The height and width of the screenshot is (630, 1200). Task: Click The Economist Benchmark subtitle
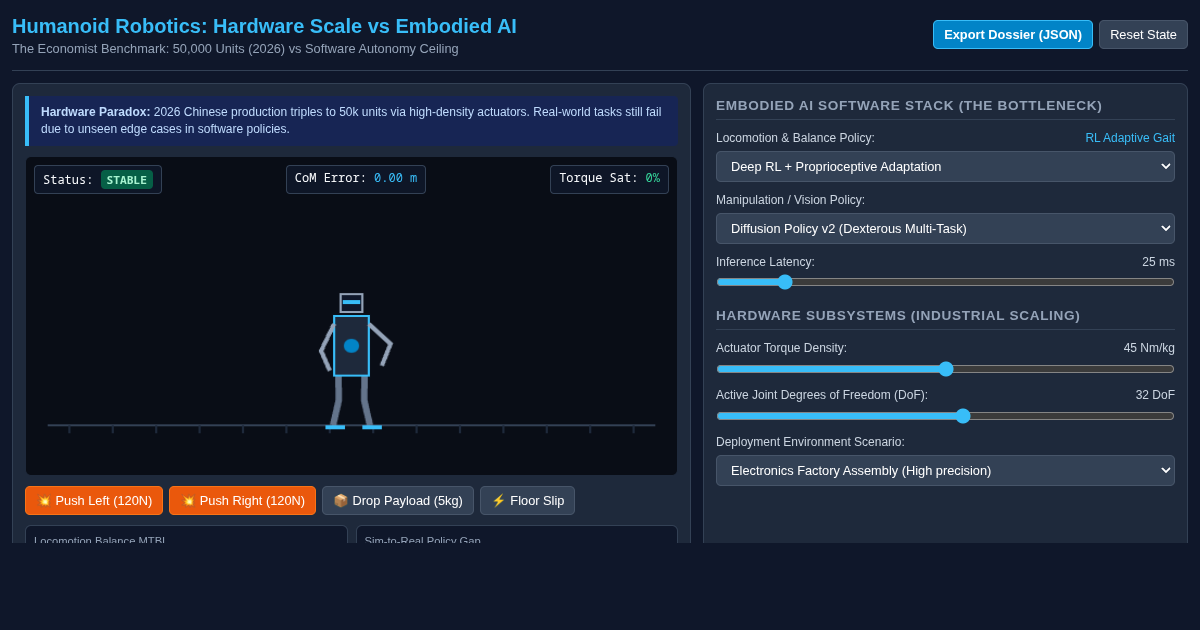pos(235,49)
